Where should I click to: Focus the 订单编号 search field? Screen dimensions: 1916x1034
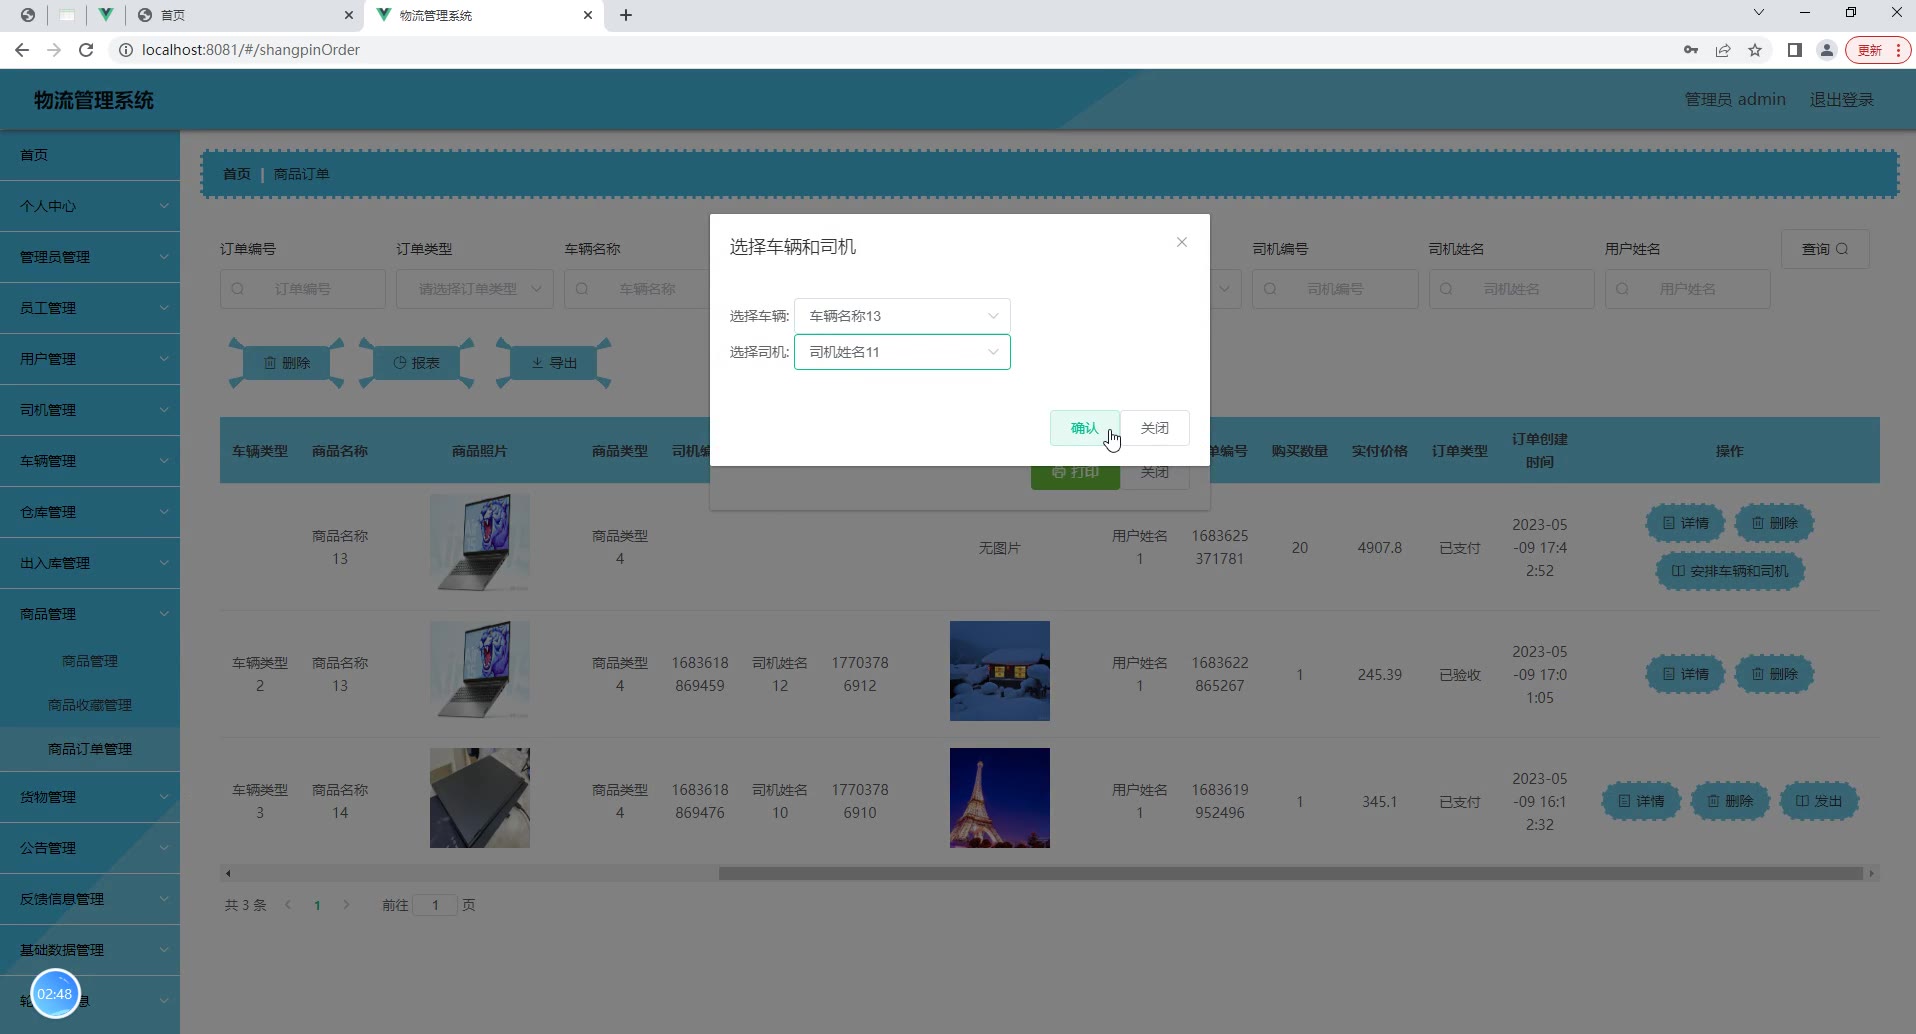click(x=303, y=289)
